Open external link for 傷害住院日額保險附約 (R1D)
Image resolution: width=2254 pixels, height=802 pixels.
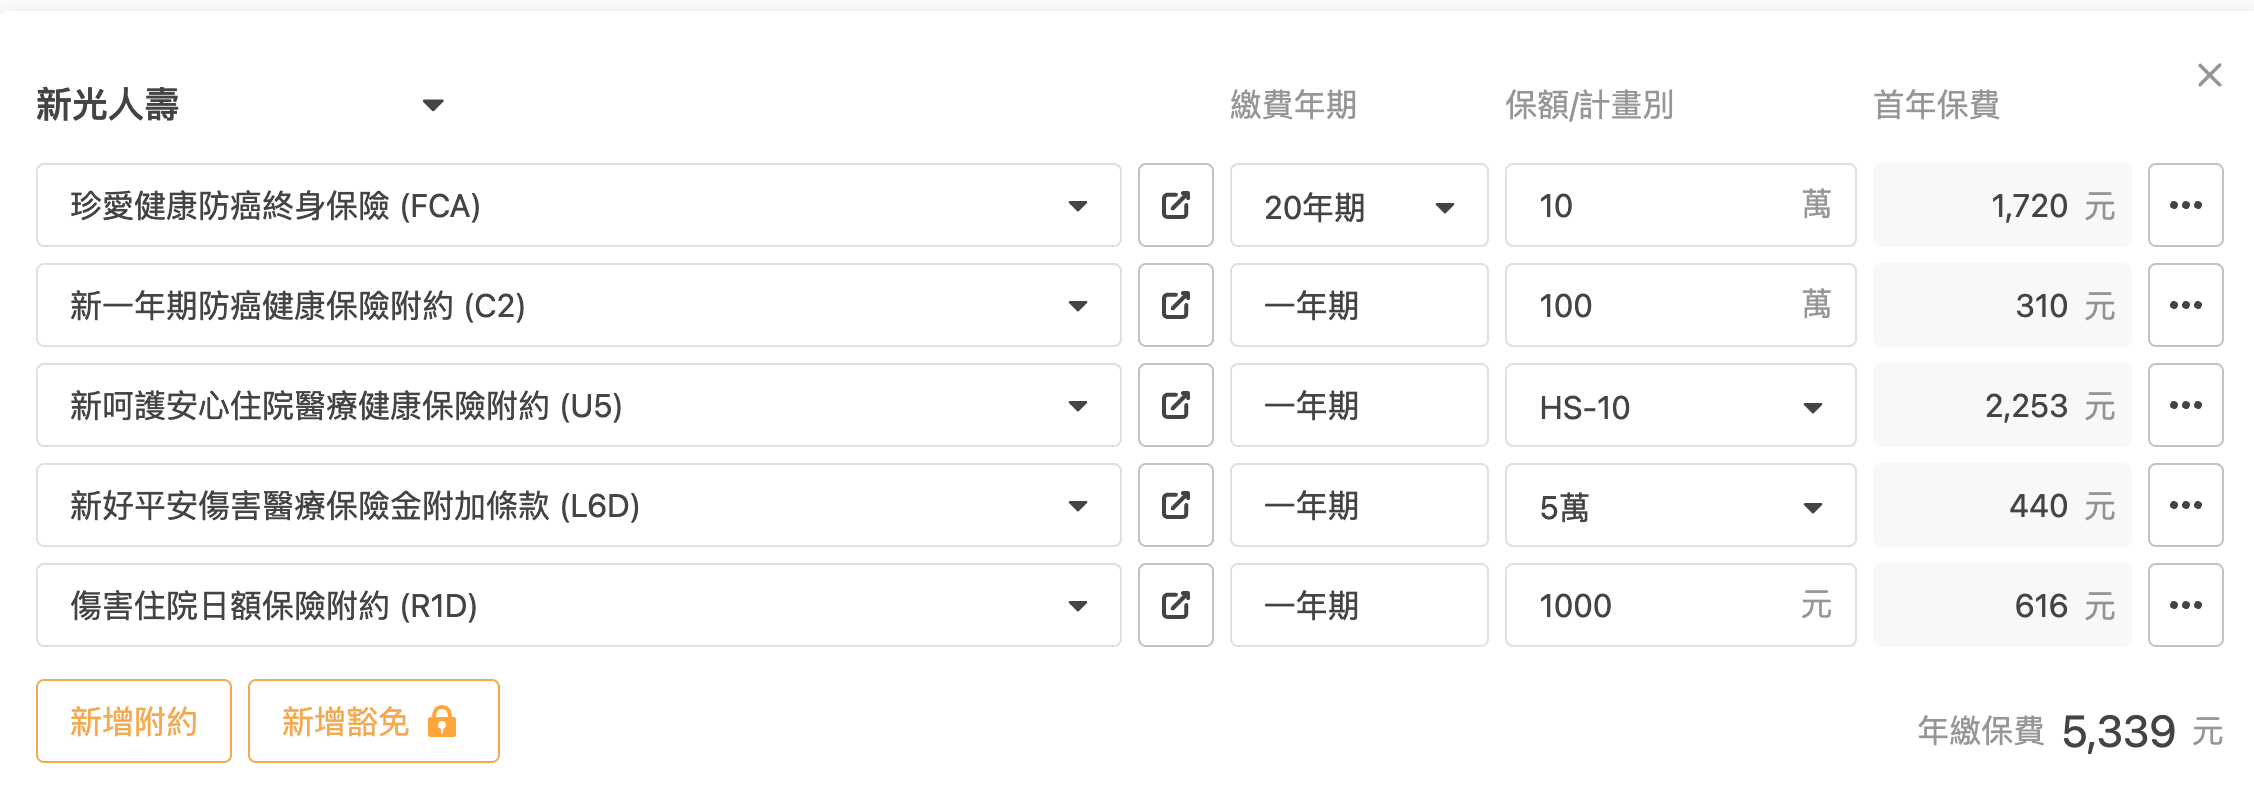tap(1175, 605)
